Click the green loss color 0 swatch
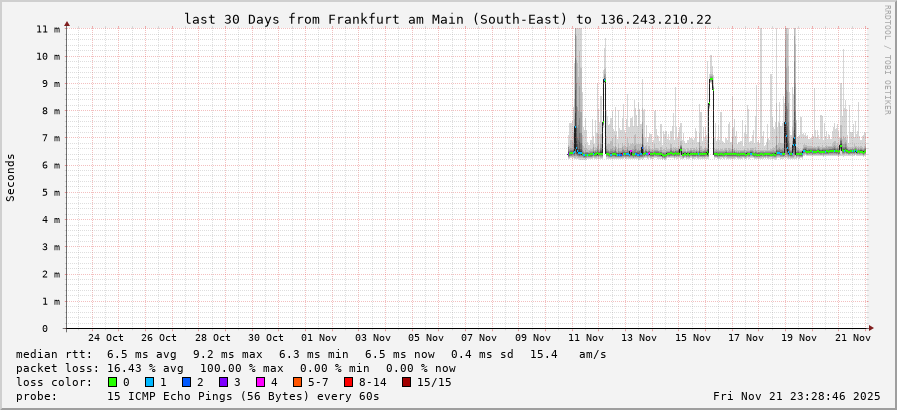 113,382
